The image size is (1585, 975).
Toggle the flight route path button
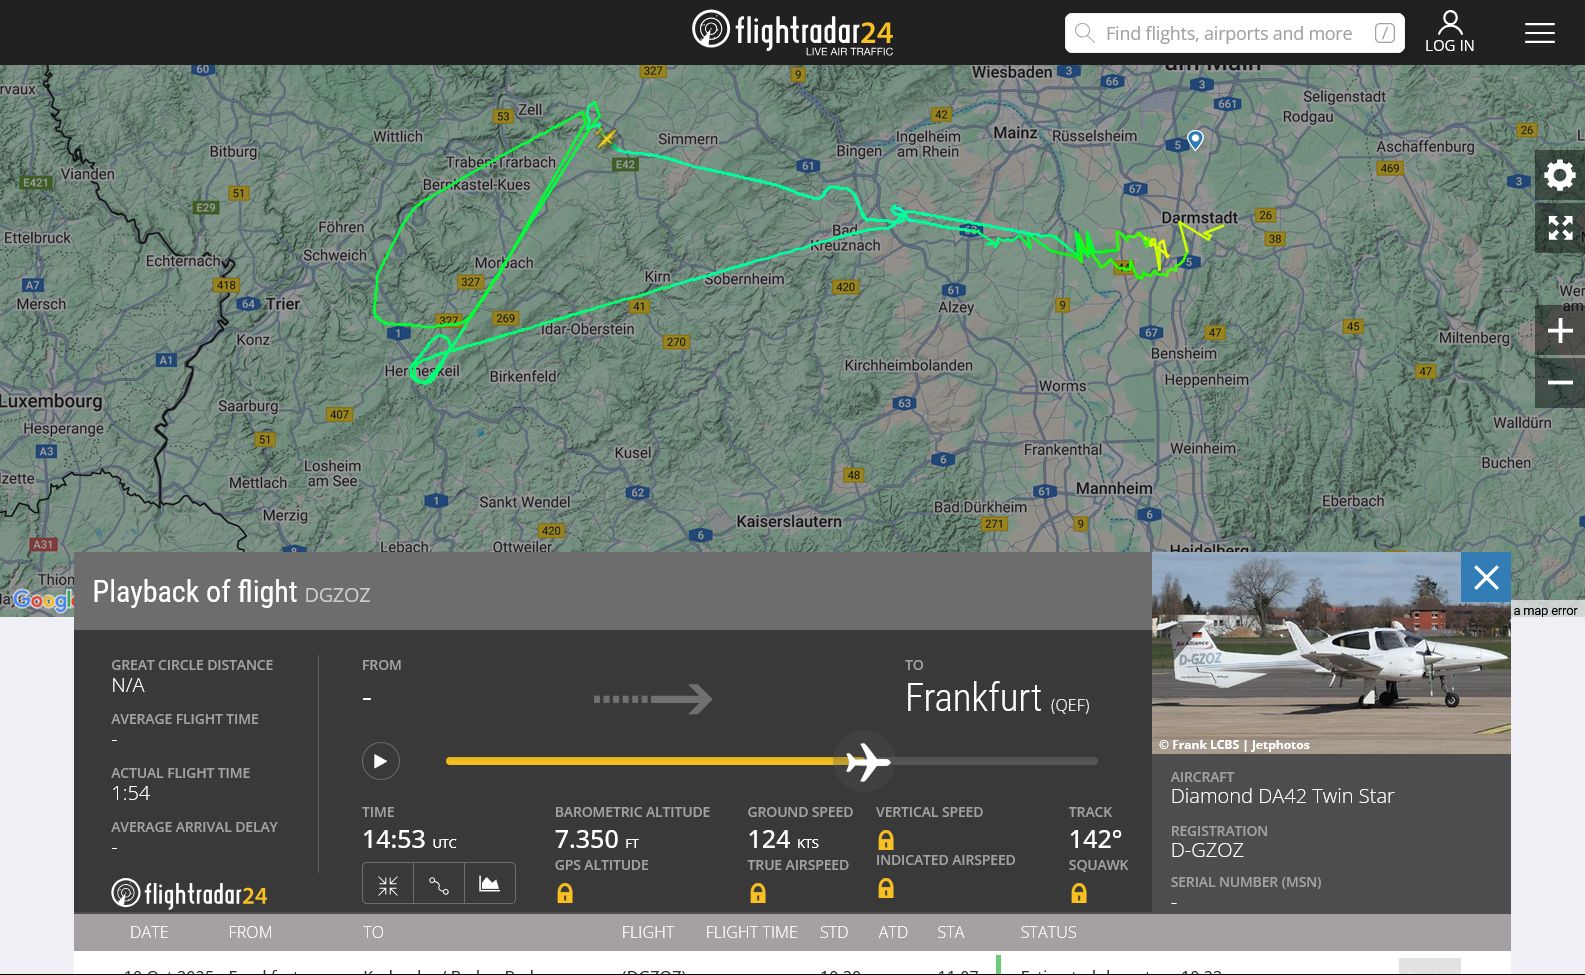(439, 884)
